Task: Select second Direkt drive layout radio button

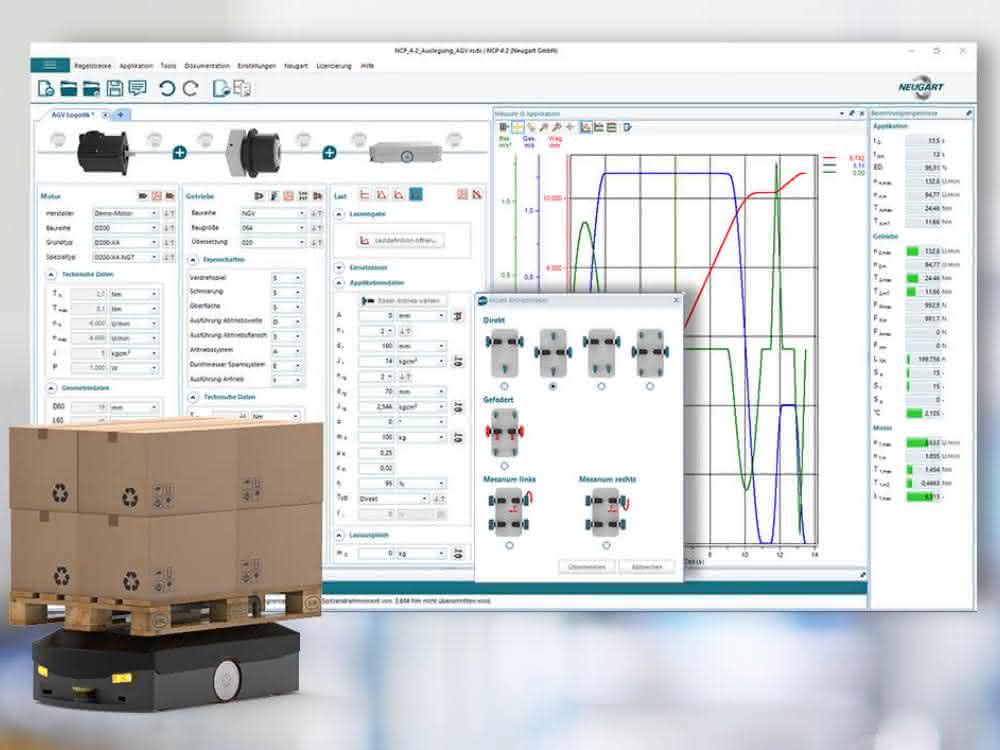Action: (553, 386)
